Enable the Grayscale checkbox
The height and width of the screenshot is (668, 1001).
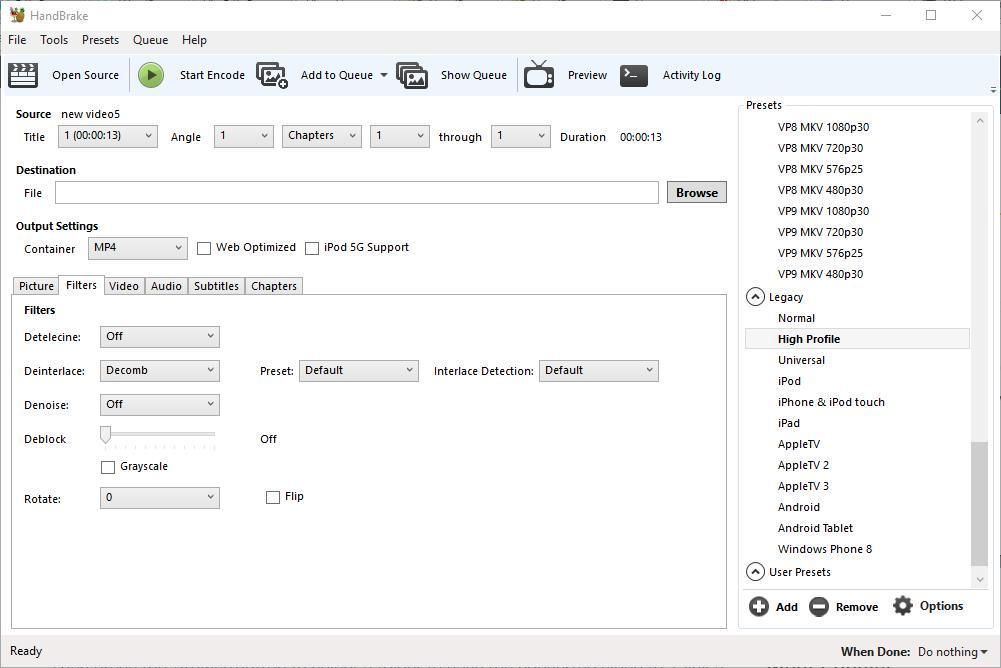(x=108, y=467)
